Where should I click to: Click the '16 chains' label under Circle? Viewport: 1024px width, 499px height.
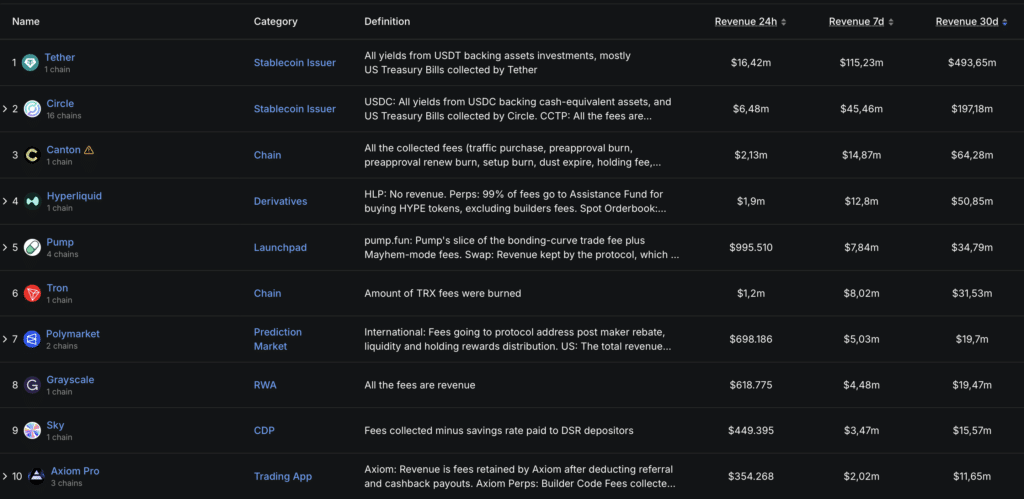[x=64, y=116]
